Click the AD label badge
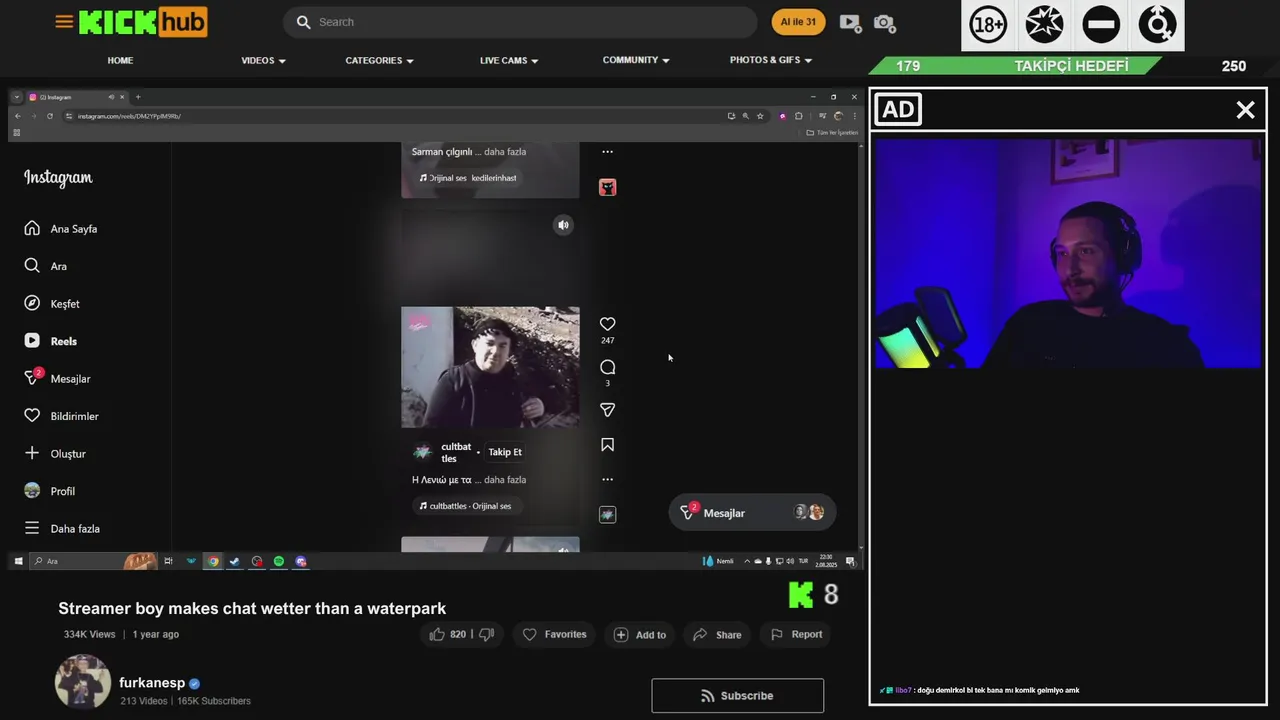 pos(898,110)
